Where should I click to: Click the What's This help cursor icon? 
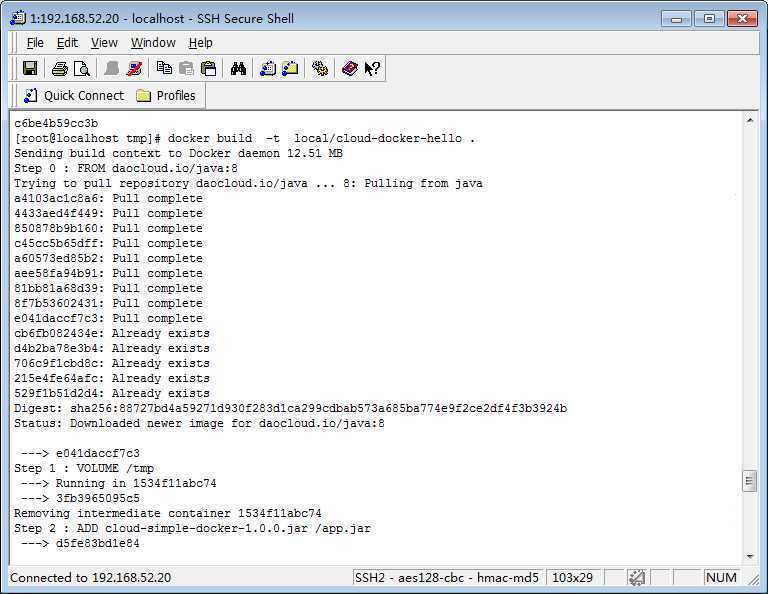(x=372, y=69)
